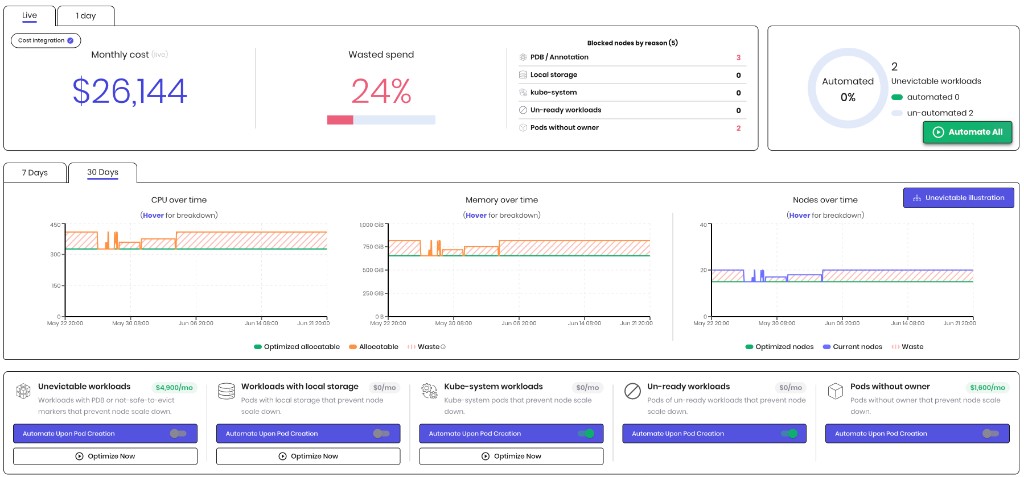Click the local storage database icon

[x=227, y=391]
